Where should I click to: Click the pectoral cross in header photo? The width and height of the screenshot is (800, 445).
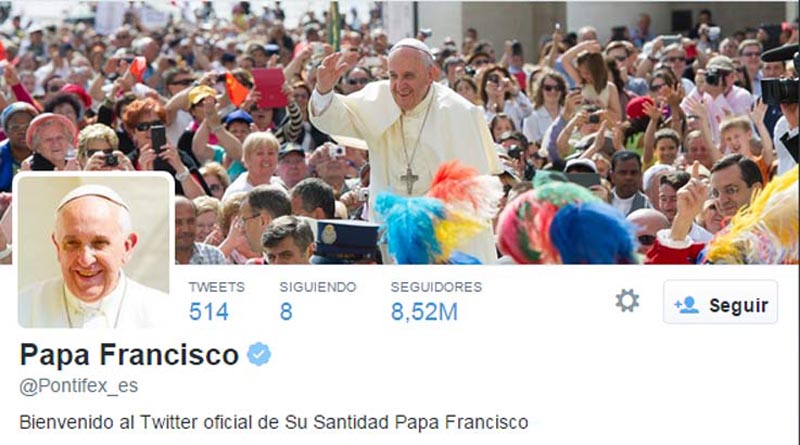[x=409, y=181]
